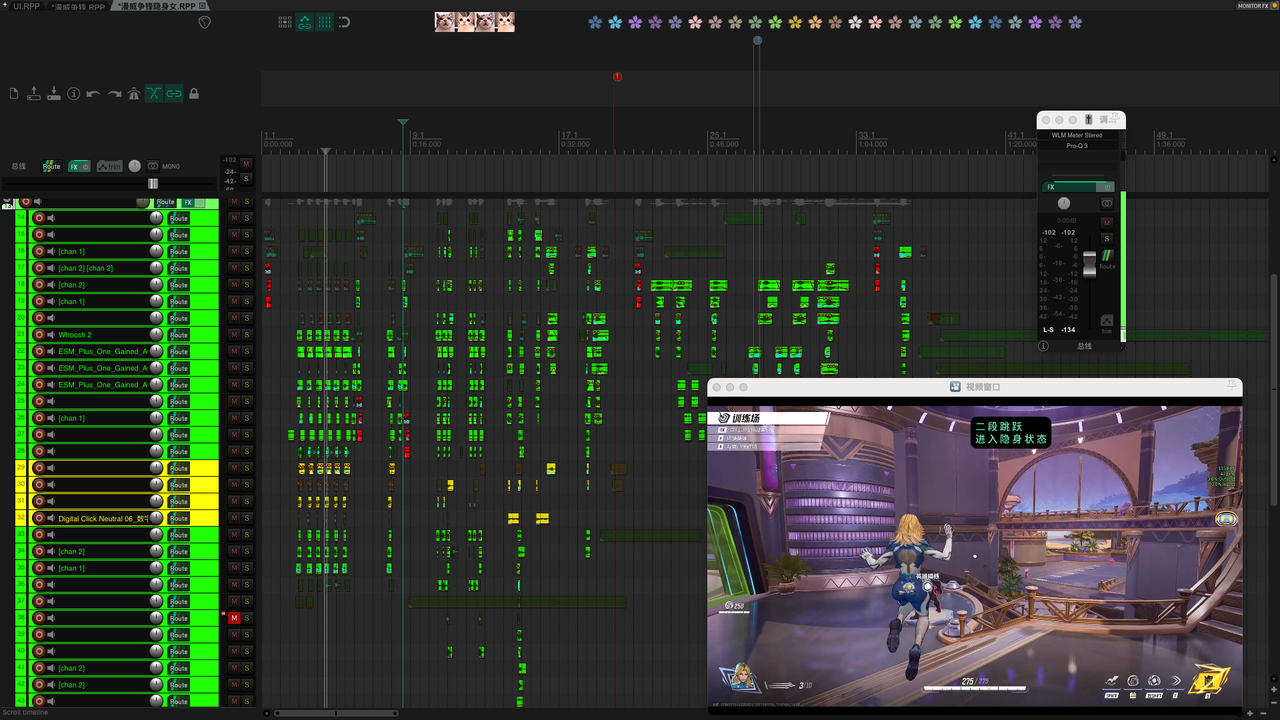Toggle master track MONO stereo-rings button
Screen dimensions: 1280x720
click(x=153, y=166)
